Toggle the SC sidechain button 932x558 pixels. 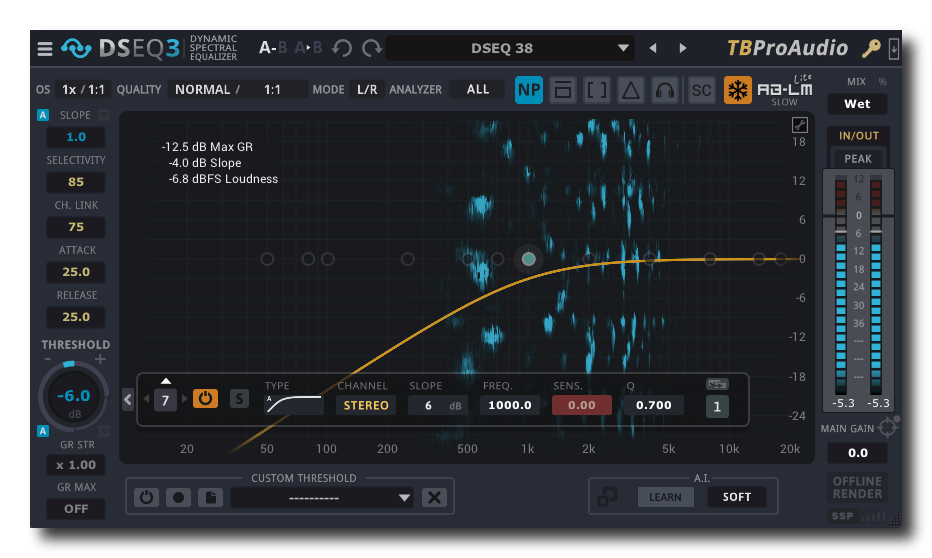(701, 90)
